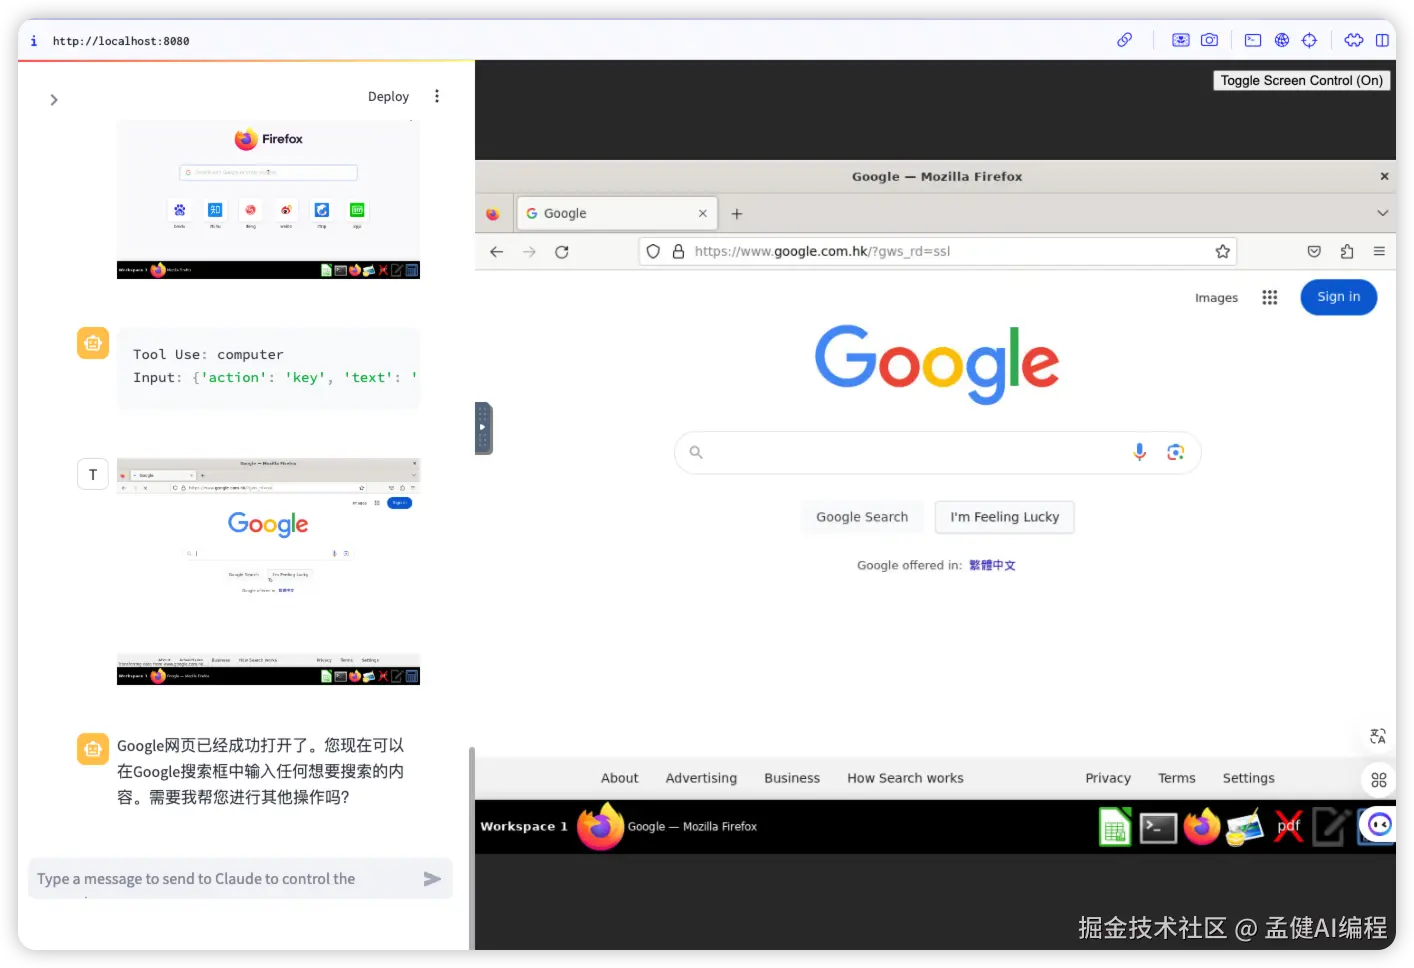Launch the text editor pencil taskbar icon
This screenshot has height=968, width=1414.
[x=1332, y=827]
